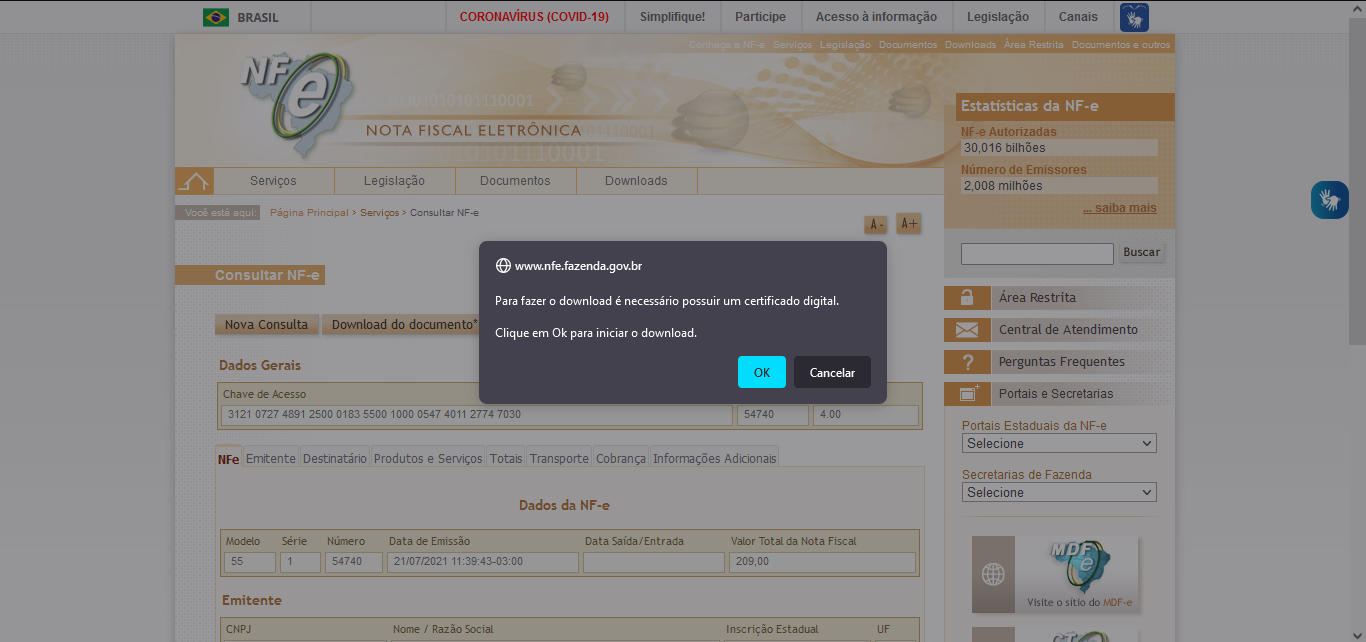Open the MDF-e site banner thumbnail
The height and width of the screenshot is (642, 1366).
[x=1077, y=574]
